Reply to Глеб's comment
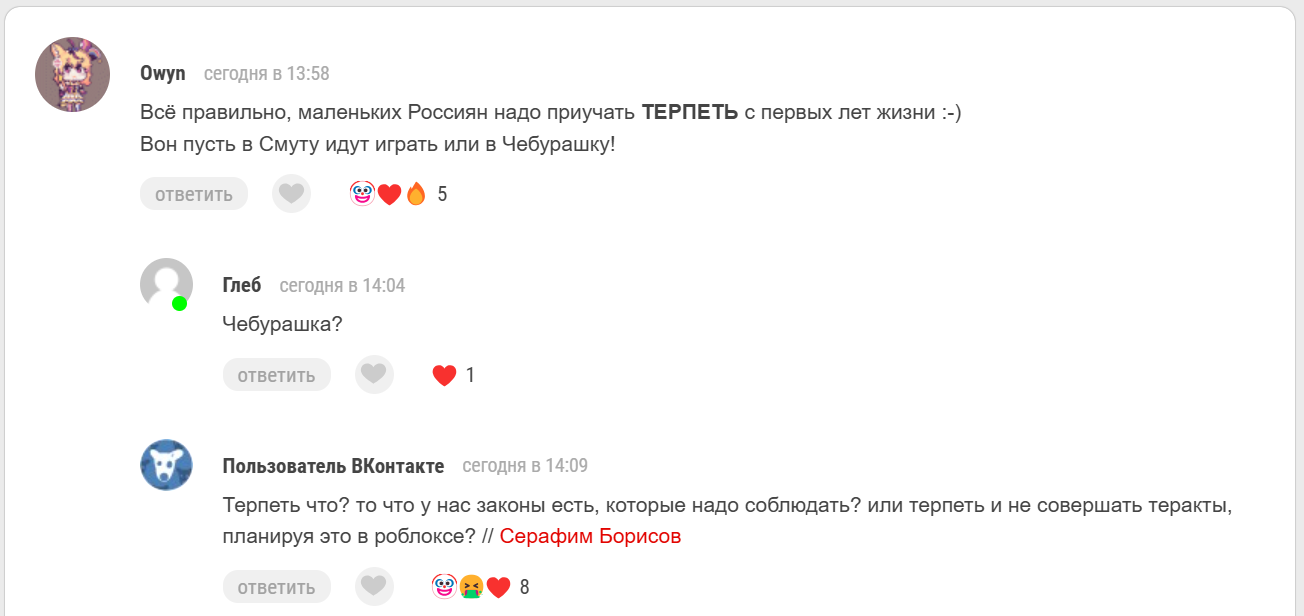The image size is (1304, 616). click(x=276, y=375)
